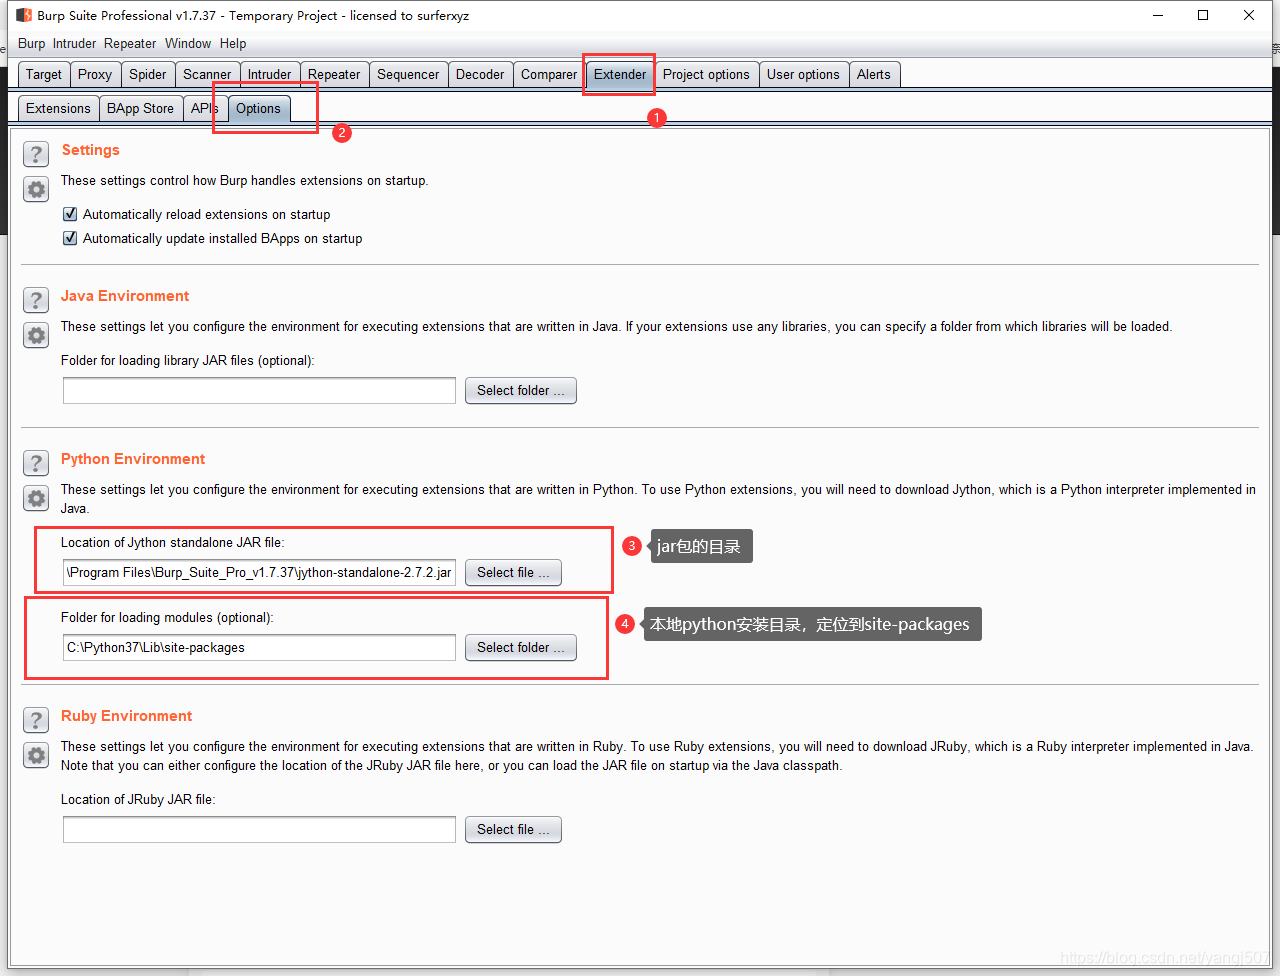
Task: Switch to the Proxy tab
Action: (x=95, y=74)
